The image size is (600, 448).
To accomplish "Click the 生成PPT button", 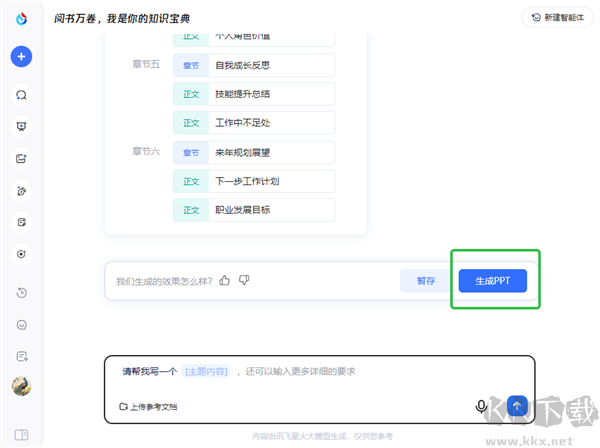I will (492, 281).
